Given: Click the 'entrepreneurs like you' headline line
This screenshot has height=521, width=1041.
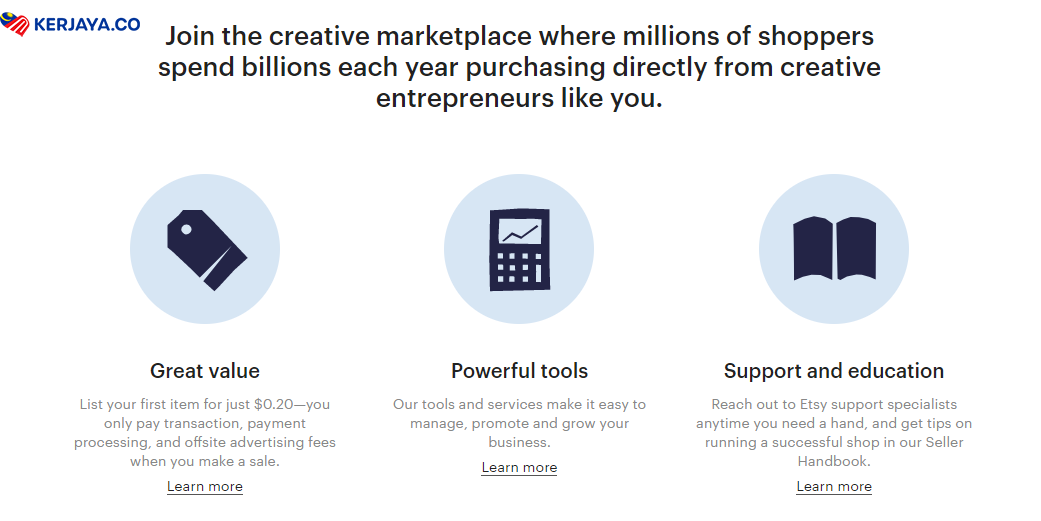Looking at the screenshot, I should 519,99.
